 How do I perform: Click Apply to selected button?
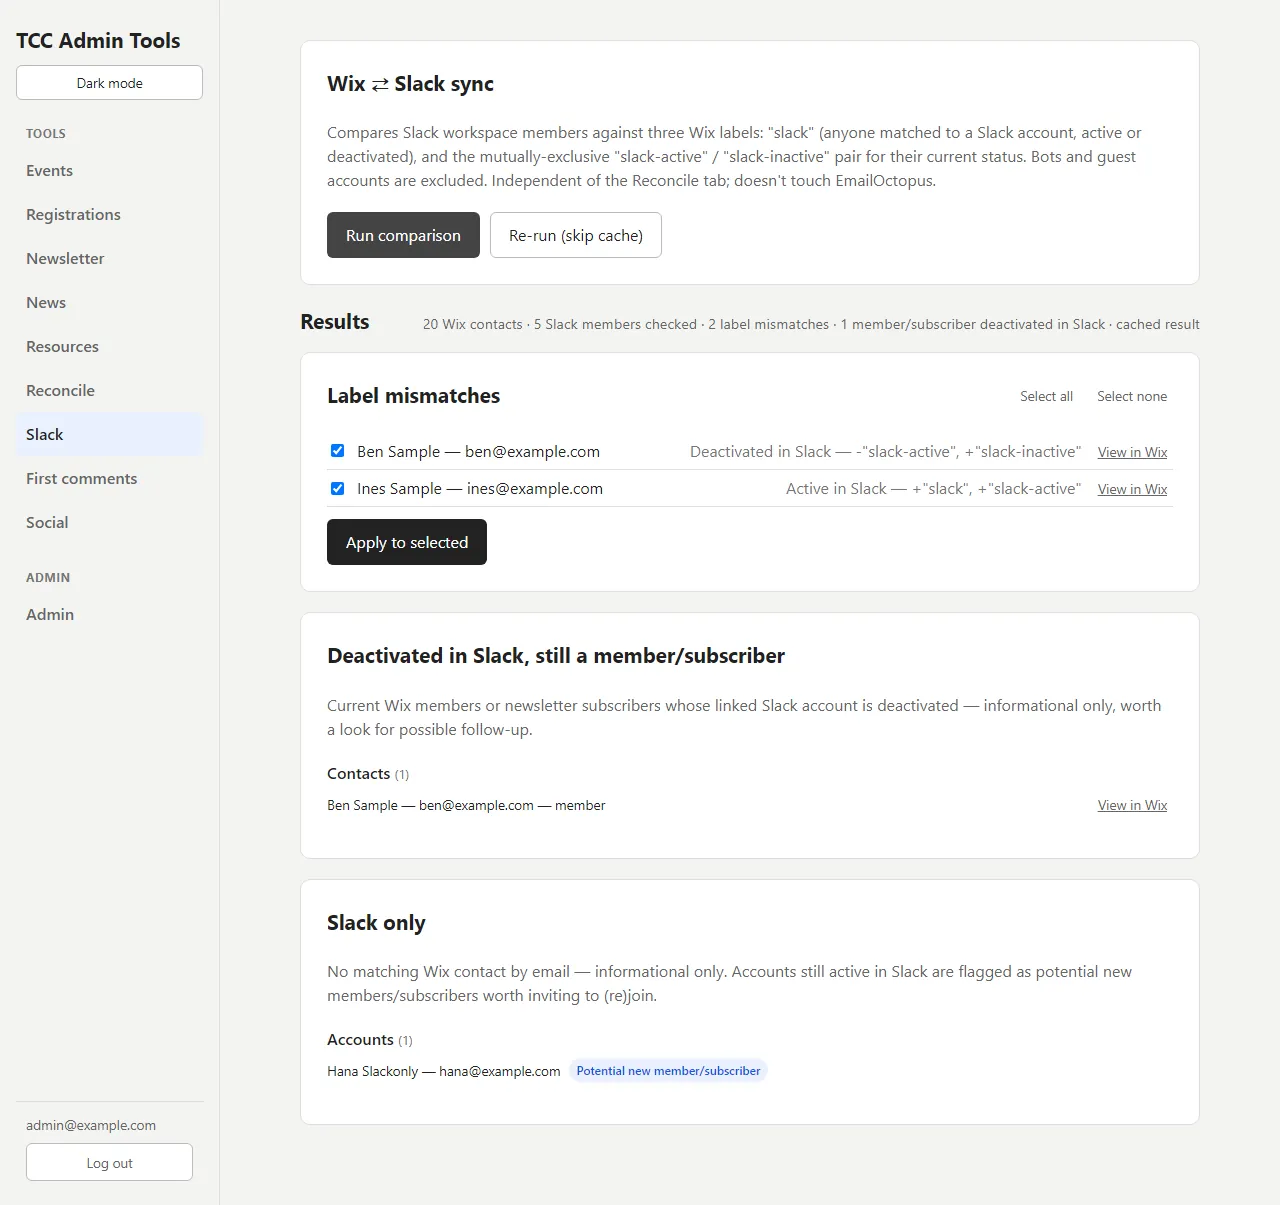(407, 542)
